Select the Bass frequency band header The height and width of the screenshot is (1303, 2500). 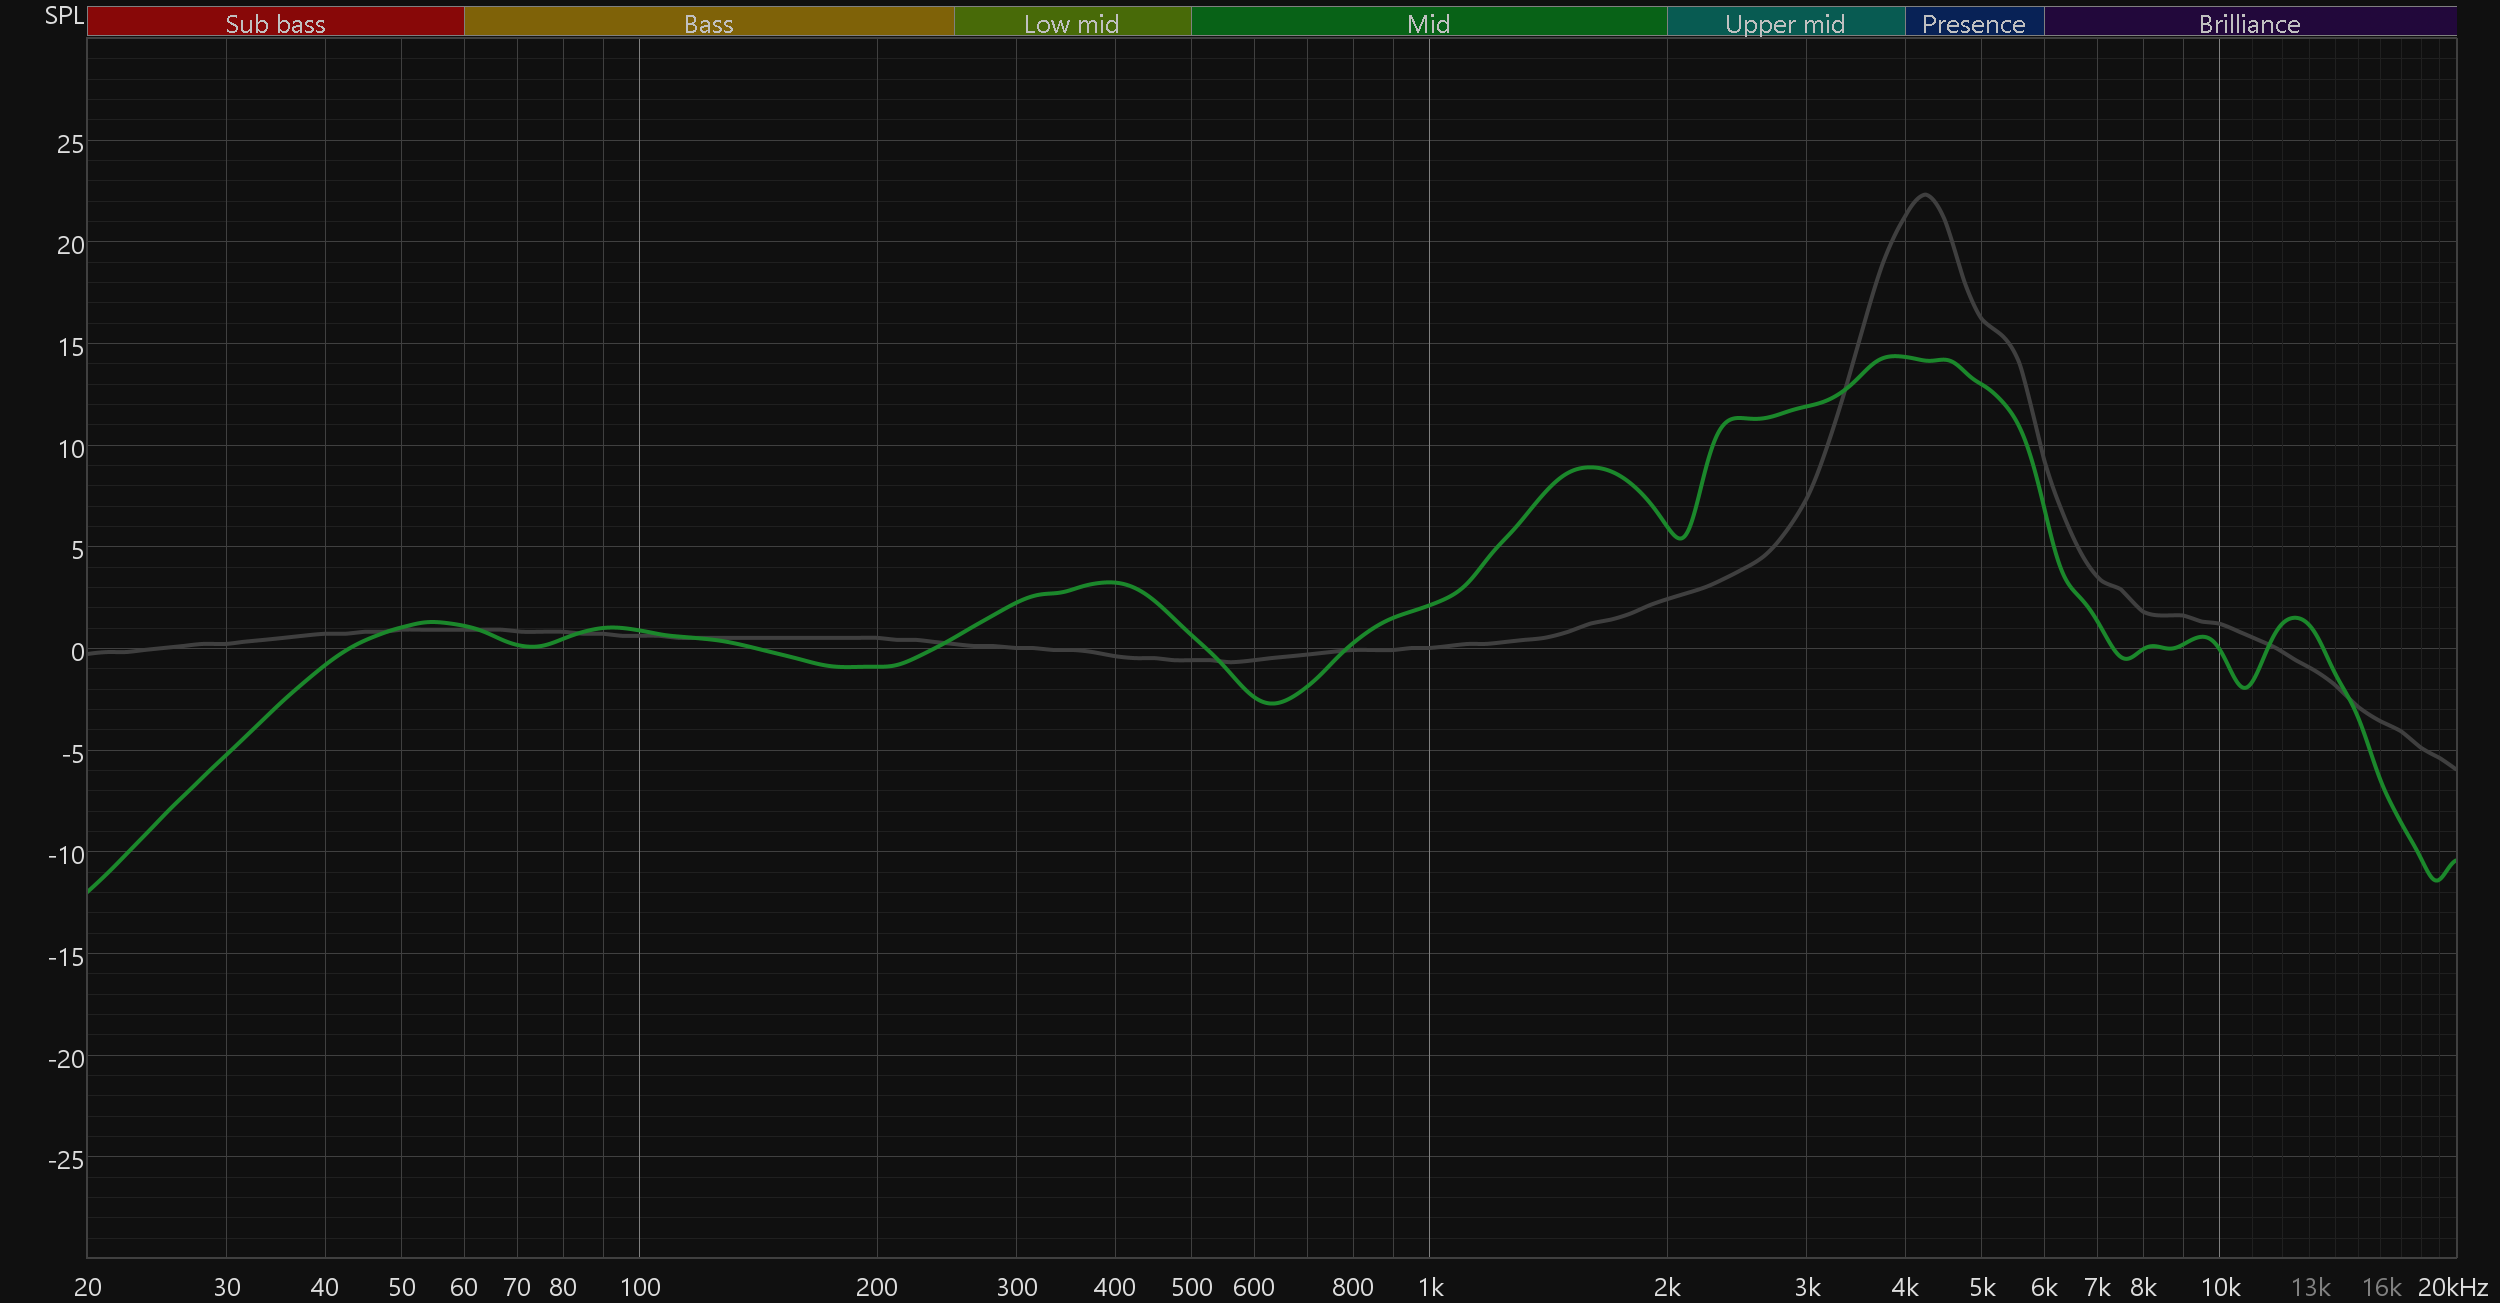[x=708, y=22]
